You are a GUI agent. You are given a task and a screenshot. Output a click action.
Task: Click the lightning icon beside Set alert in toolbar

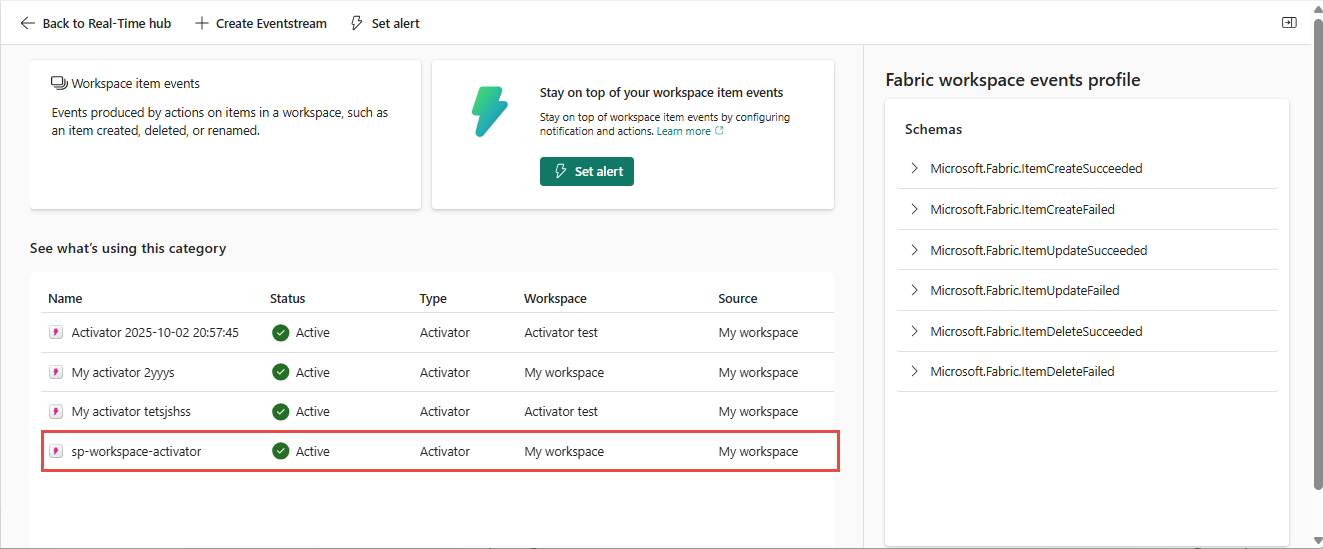tap(357, 23)
